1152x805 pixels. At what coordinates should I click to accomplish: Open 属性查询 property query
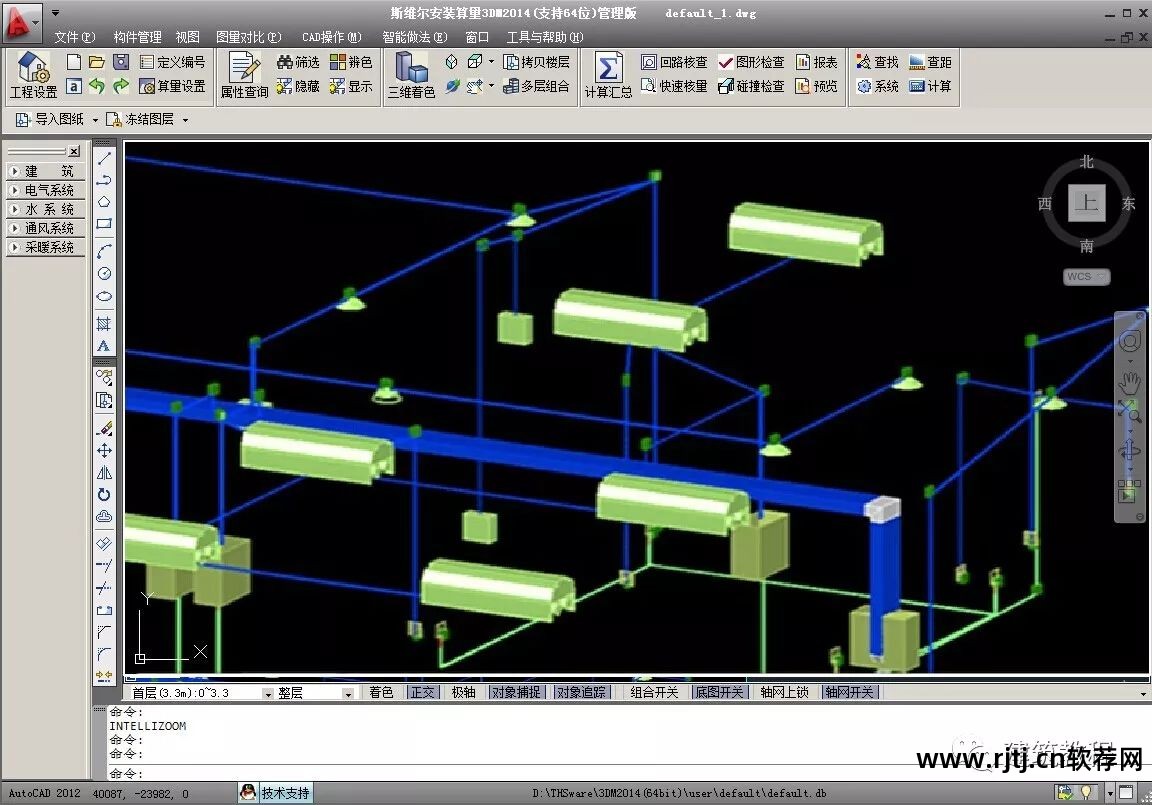pyautogui.click(x=245, y=76)
